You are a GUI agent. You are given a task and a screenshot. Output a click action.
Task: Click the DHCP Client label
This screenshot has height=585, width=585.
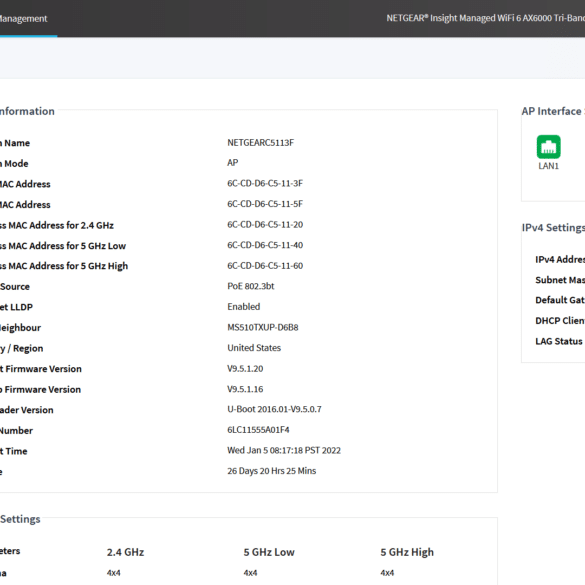click(x=560, y=320)
